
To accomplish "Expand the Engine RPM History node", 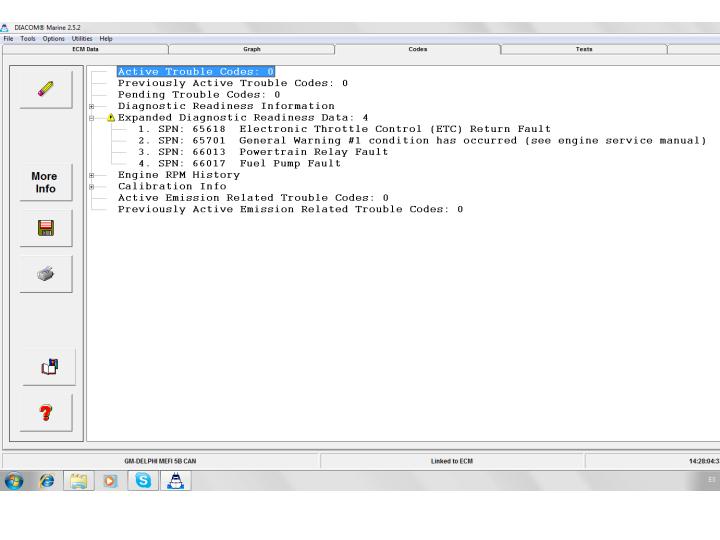I will pyautogui.click(x=92, y=175).
